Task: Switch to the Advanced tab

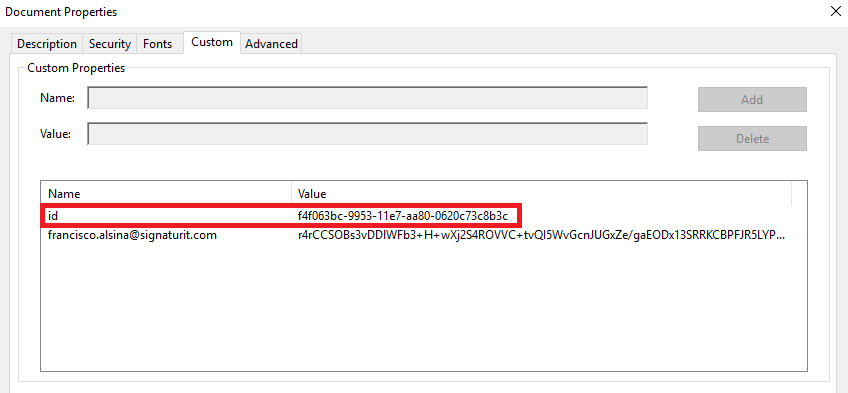Action: click(x=271, y=44)
